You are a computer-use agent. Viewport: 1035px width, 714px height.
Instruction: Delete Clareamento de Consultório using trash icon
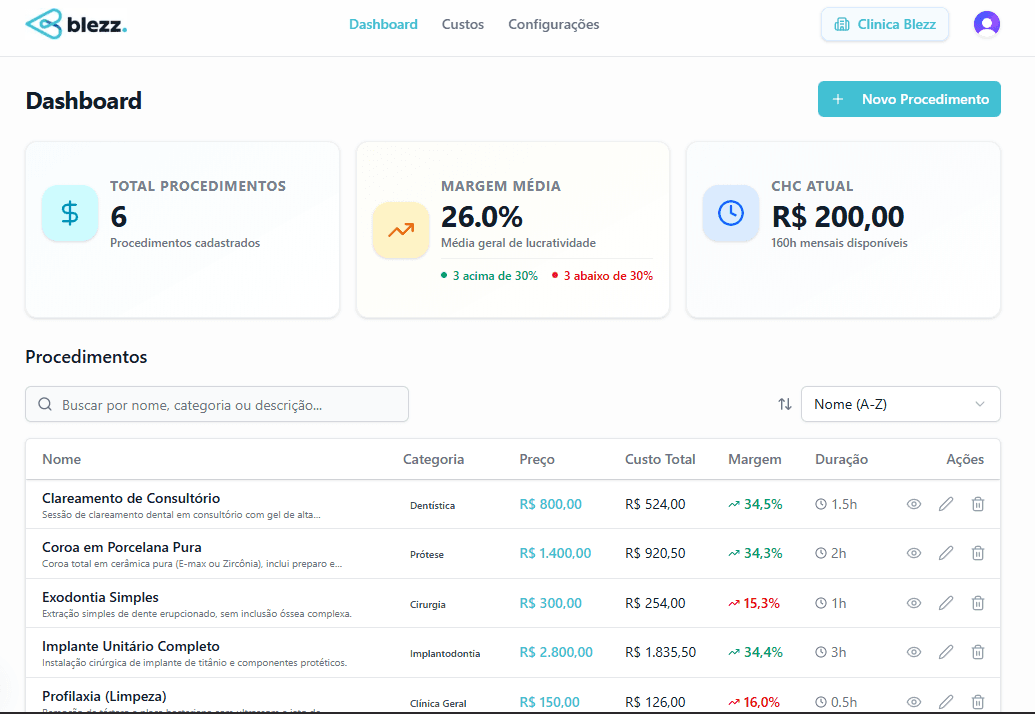[x=978, y=504]
